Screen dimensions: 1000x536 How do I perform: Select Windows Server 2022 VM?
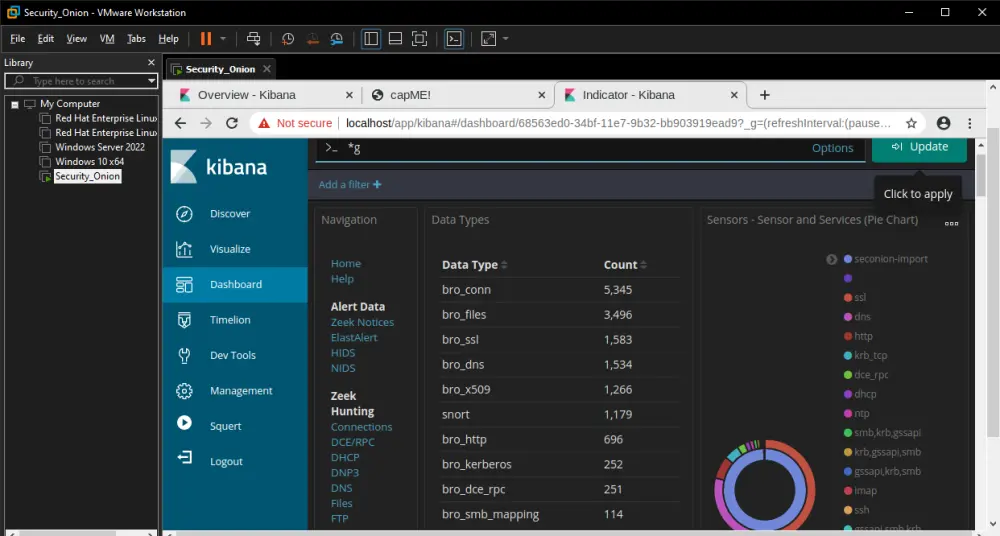click(99, 147)
